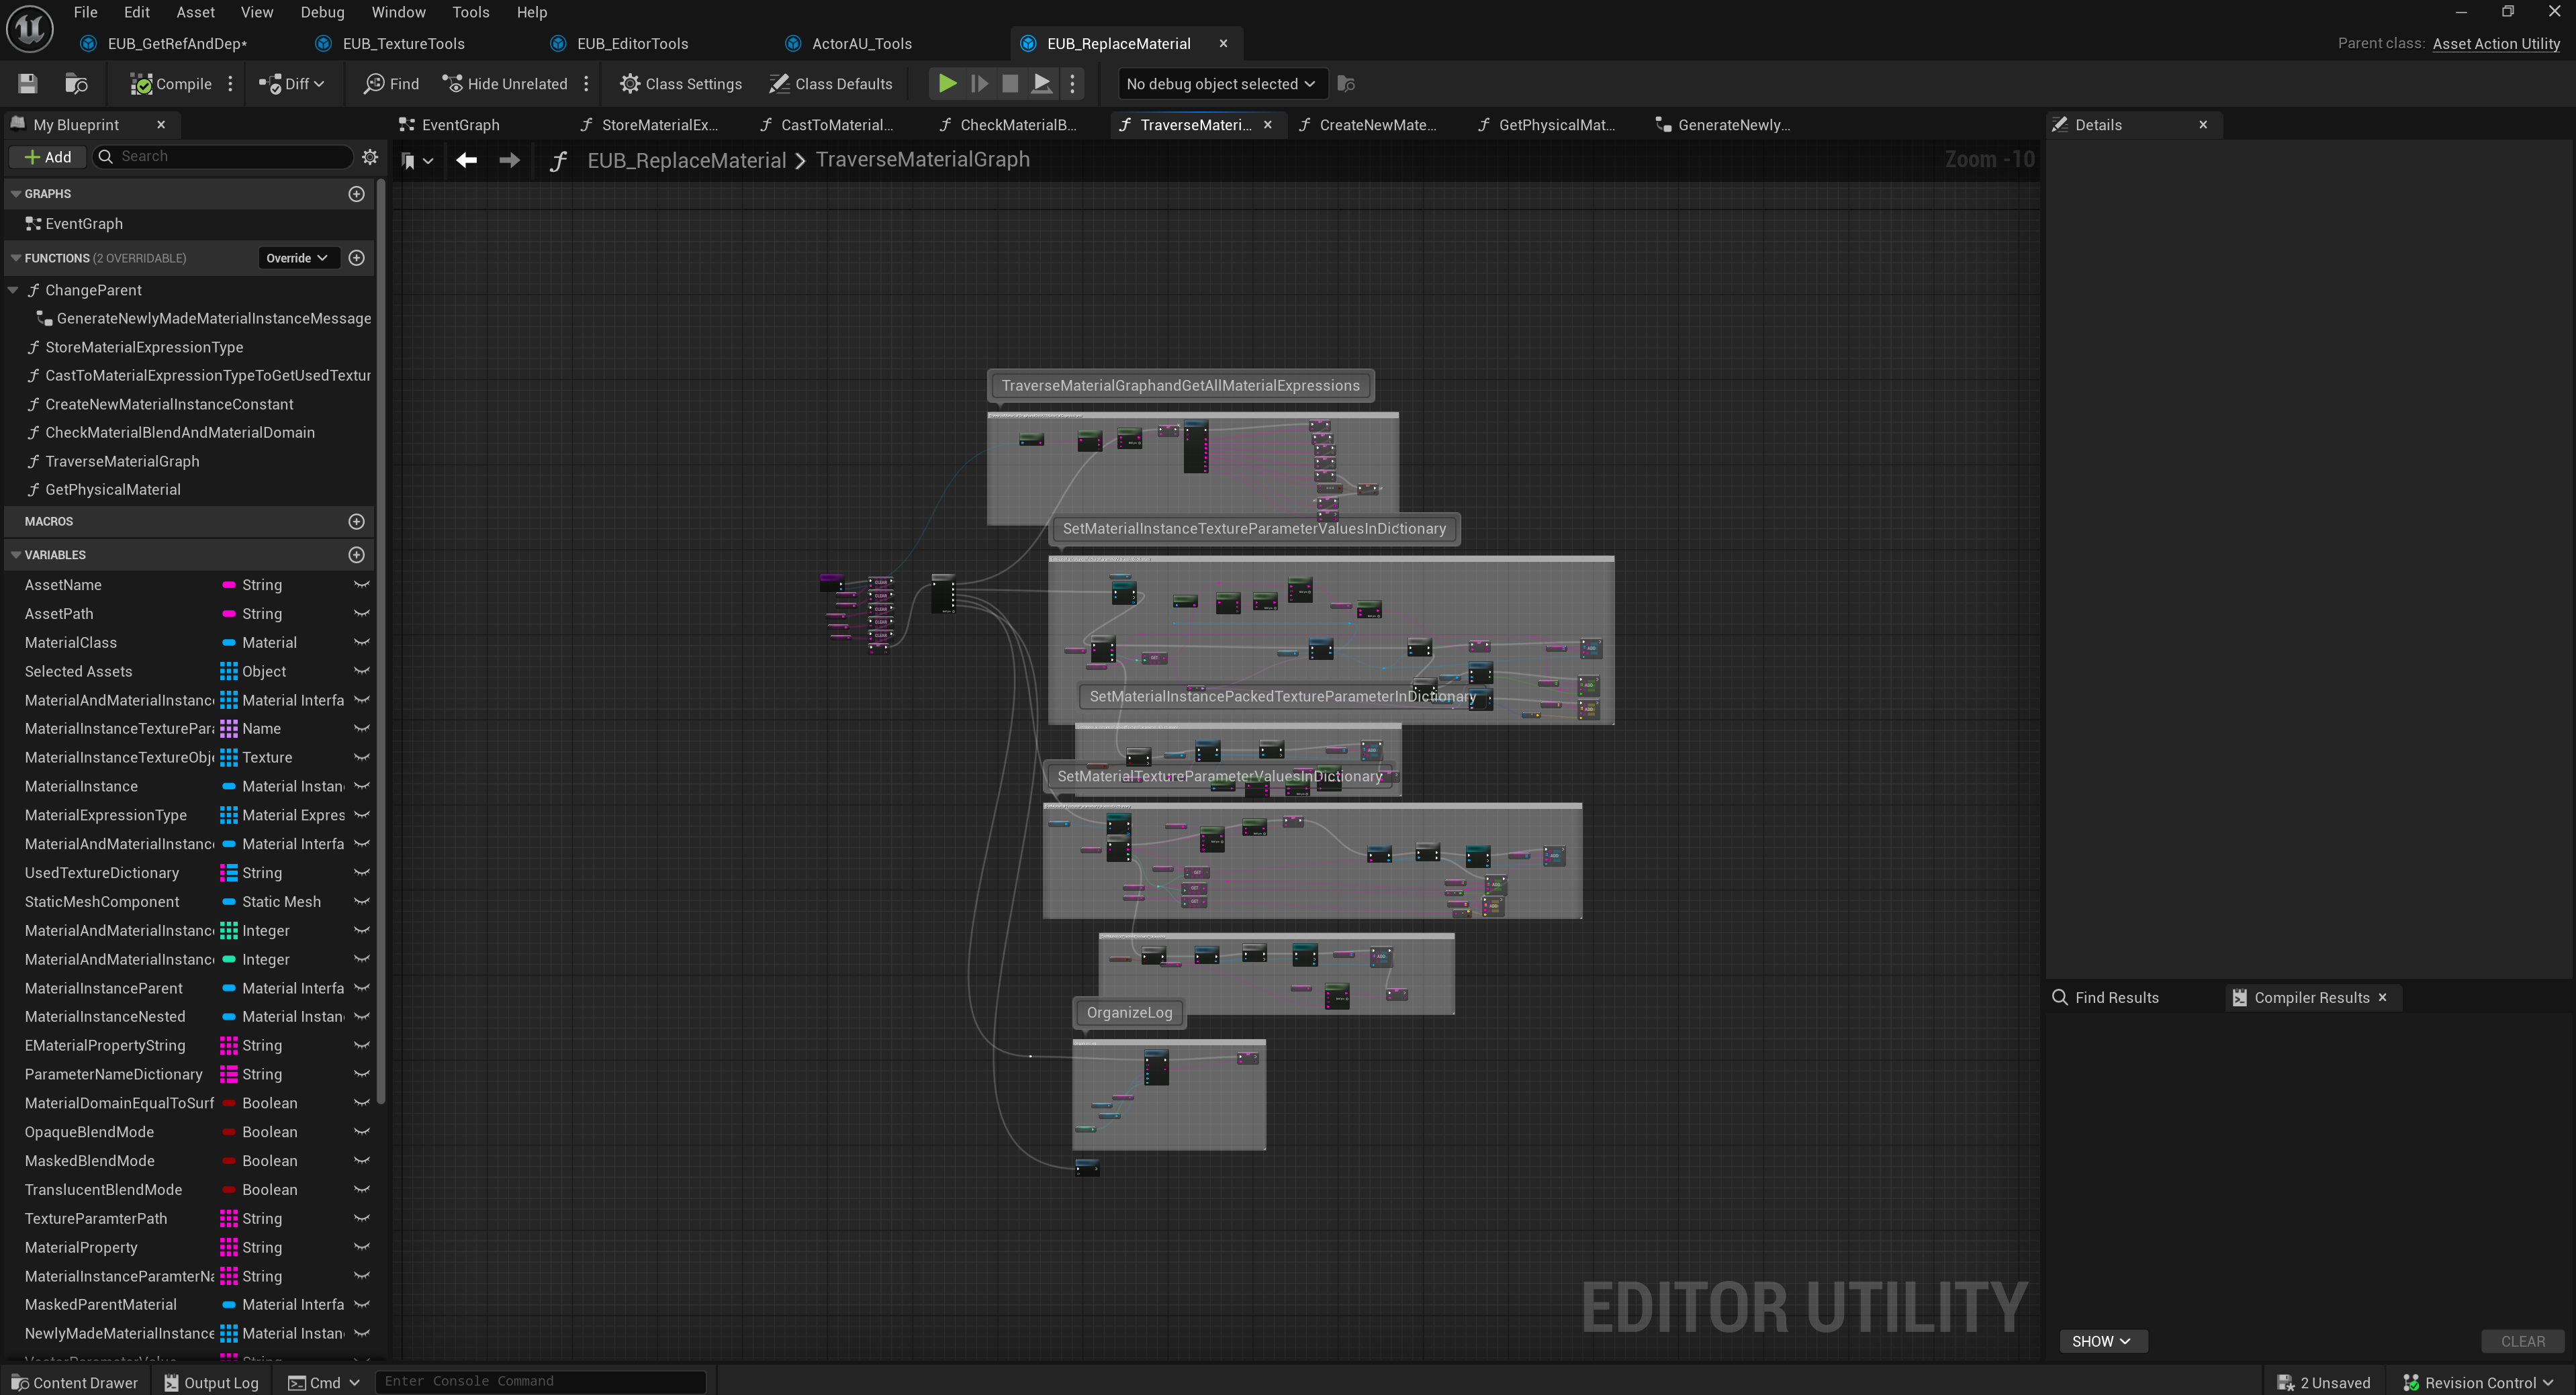
Task: Toggle visibility eye for AssetPath variable
Action: pos(362,614)
